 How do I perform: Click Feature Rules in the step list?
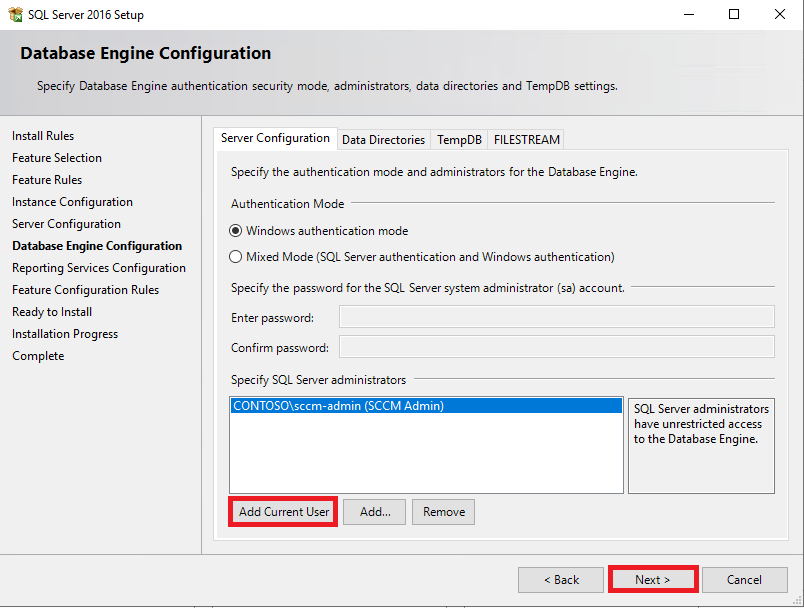point(47,180)
